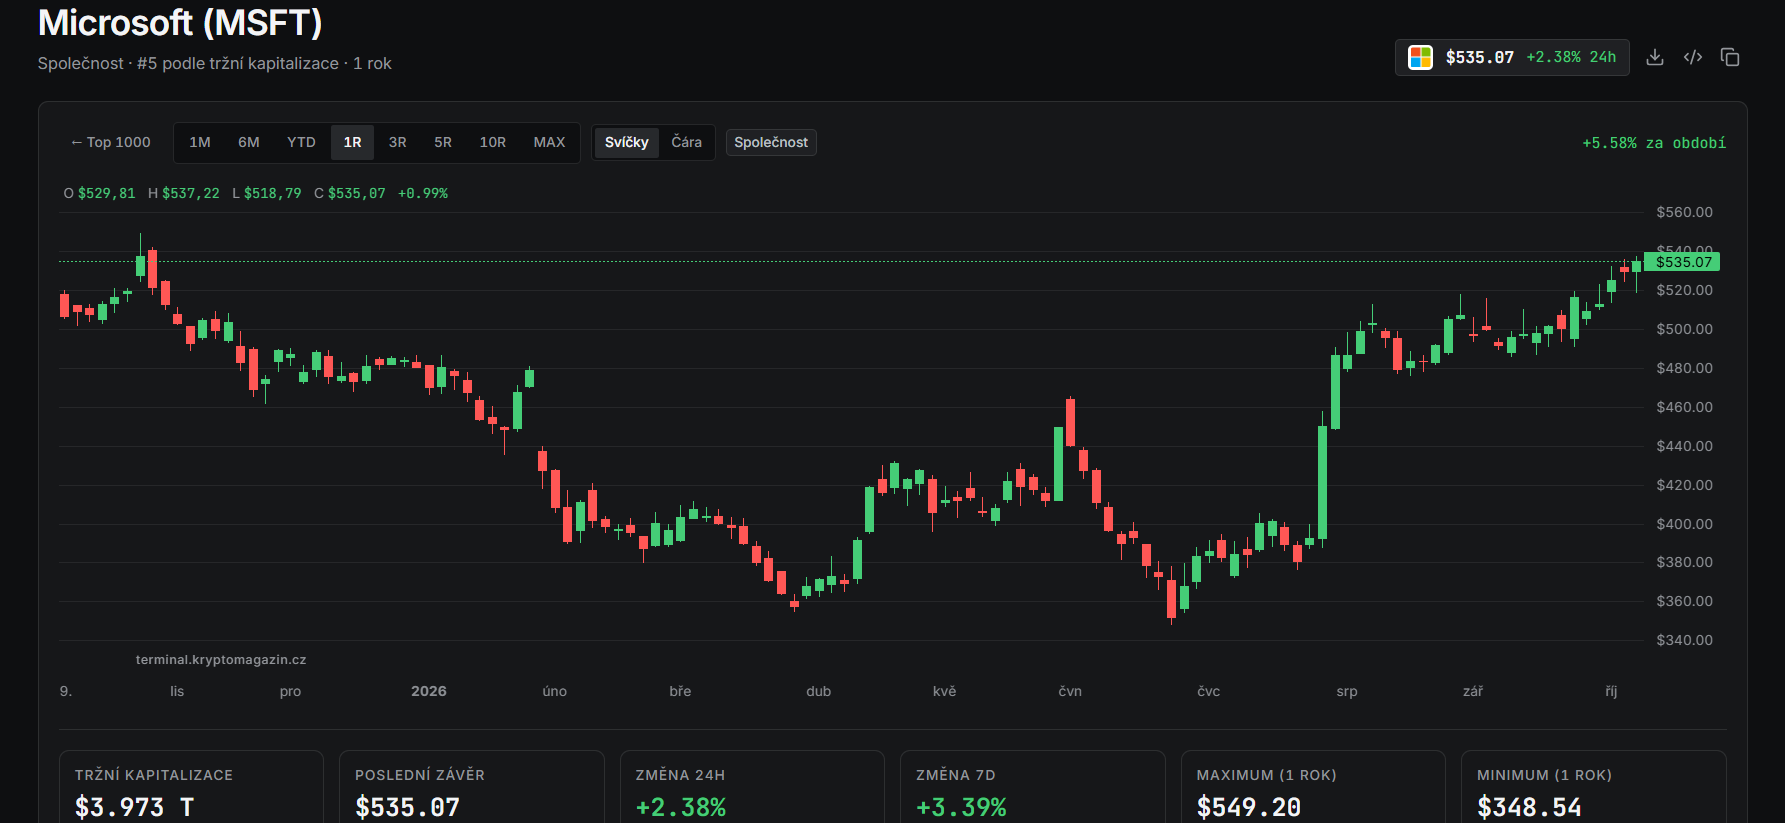The width and height of the screenshot is (1785, 823).
Task: Click the Microsoft (MSFT) heading
Action: coord(180,22)
